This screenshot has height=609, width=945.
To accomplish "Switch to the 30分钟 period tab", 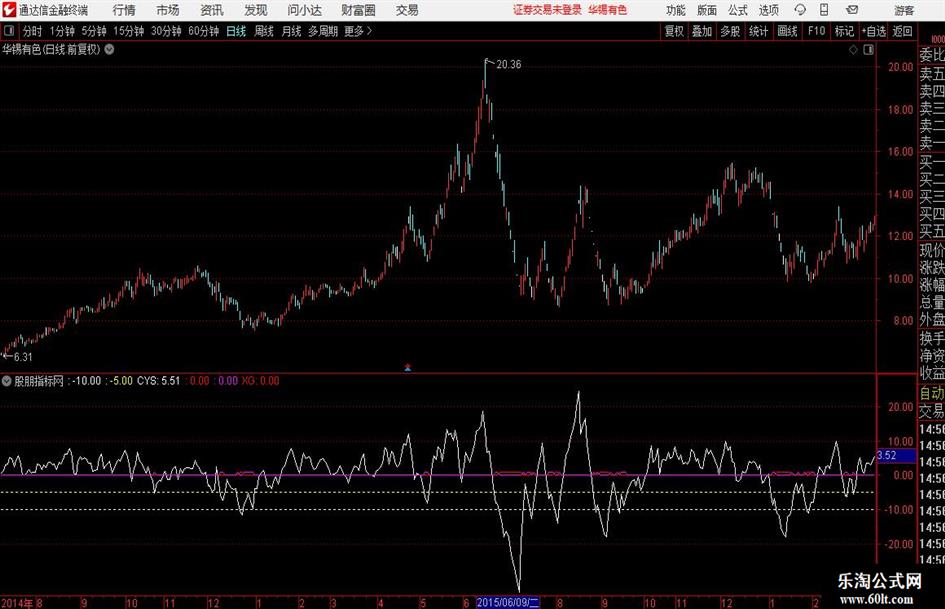I will click(x=166, y=31).
